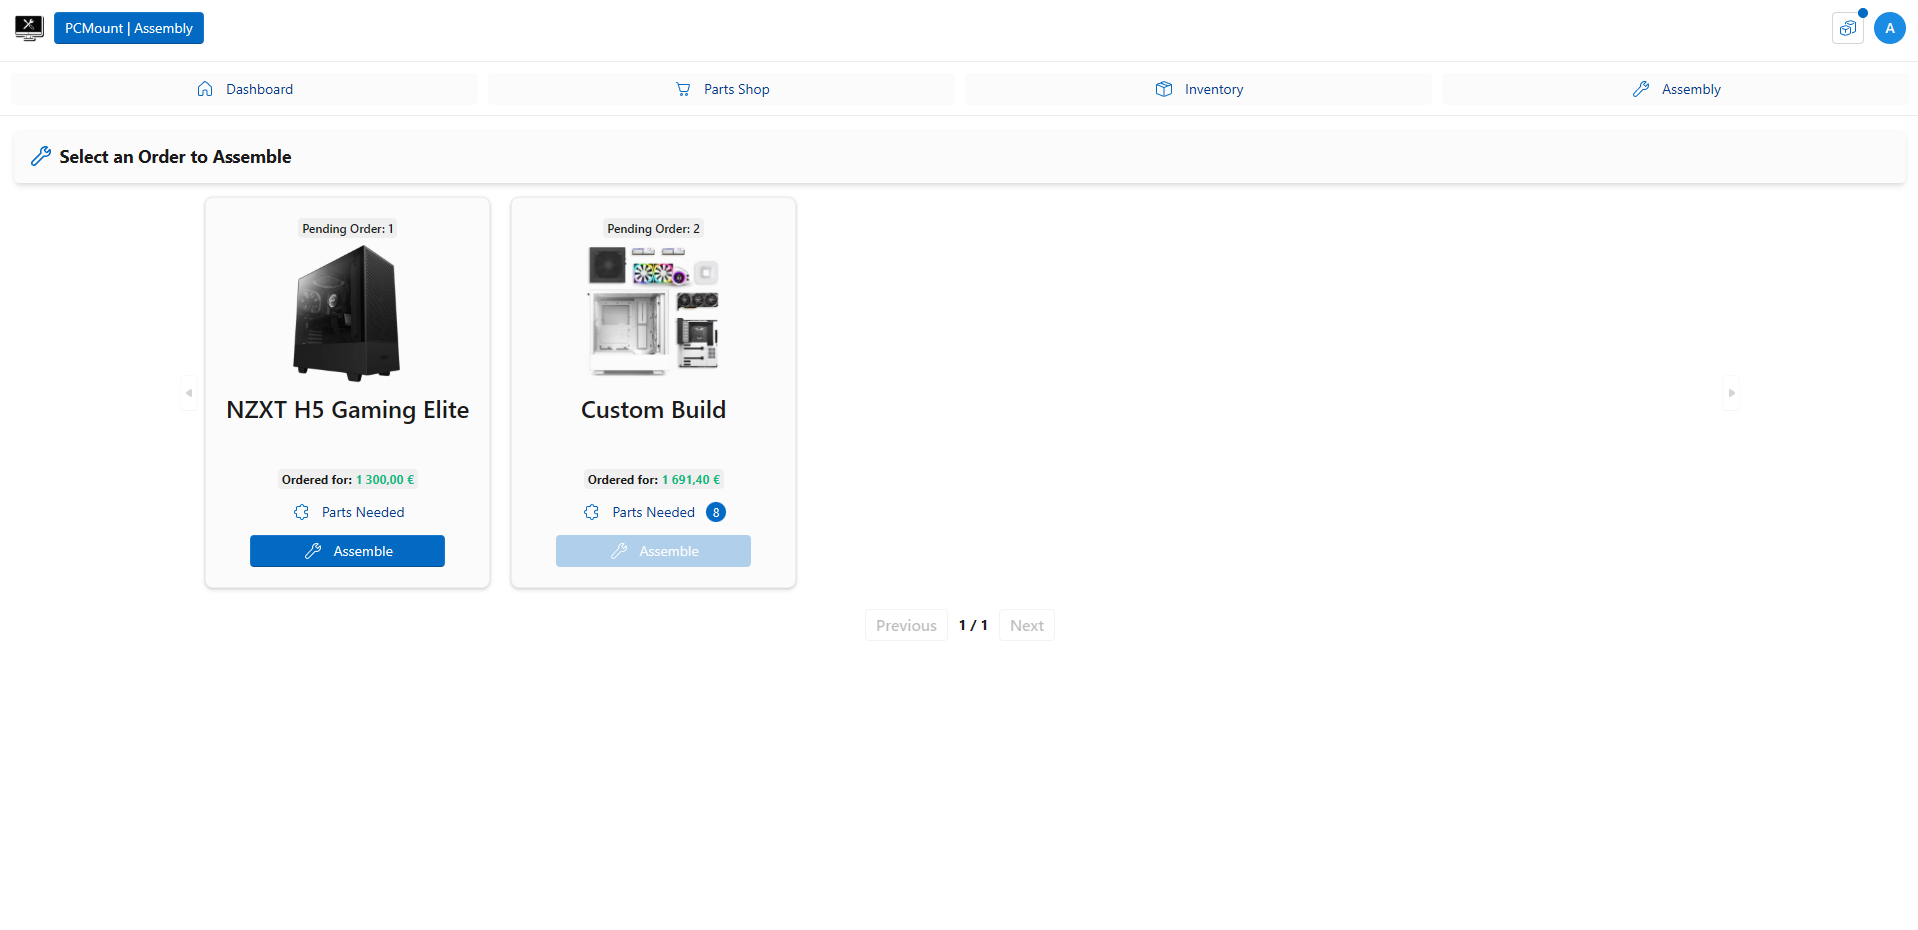
Task: Click the puzzle icon on Custom Build card
Action: [592, 512]
